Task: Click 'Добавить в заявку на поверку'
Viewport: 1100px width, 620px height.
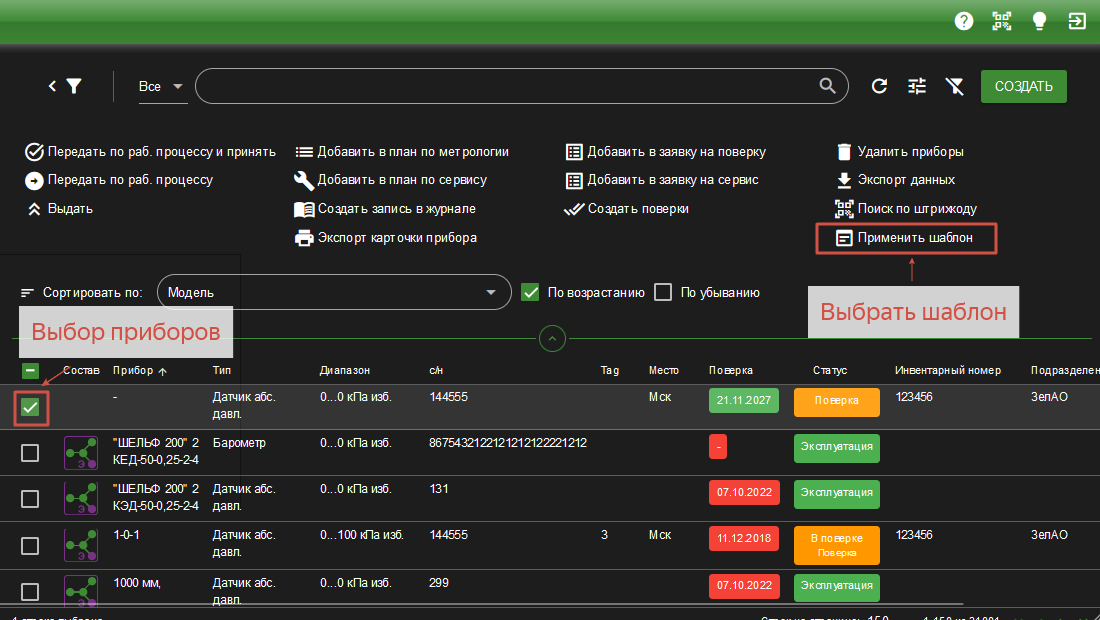Action: (666, 151)
